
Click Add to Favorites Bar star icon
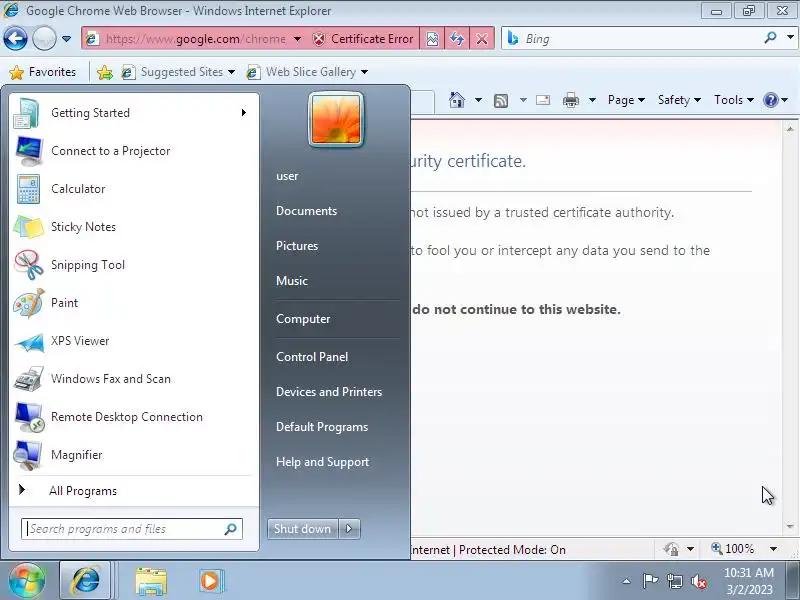pyautogui.click(x=105, y=72)
